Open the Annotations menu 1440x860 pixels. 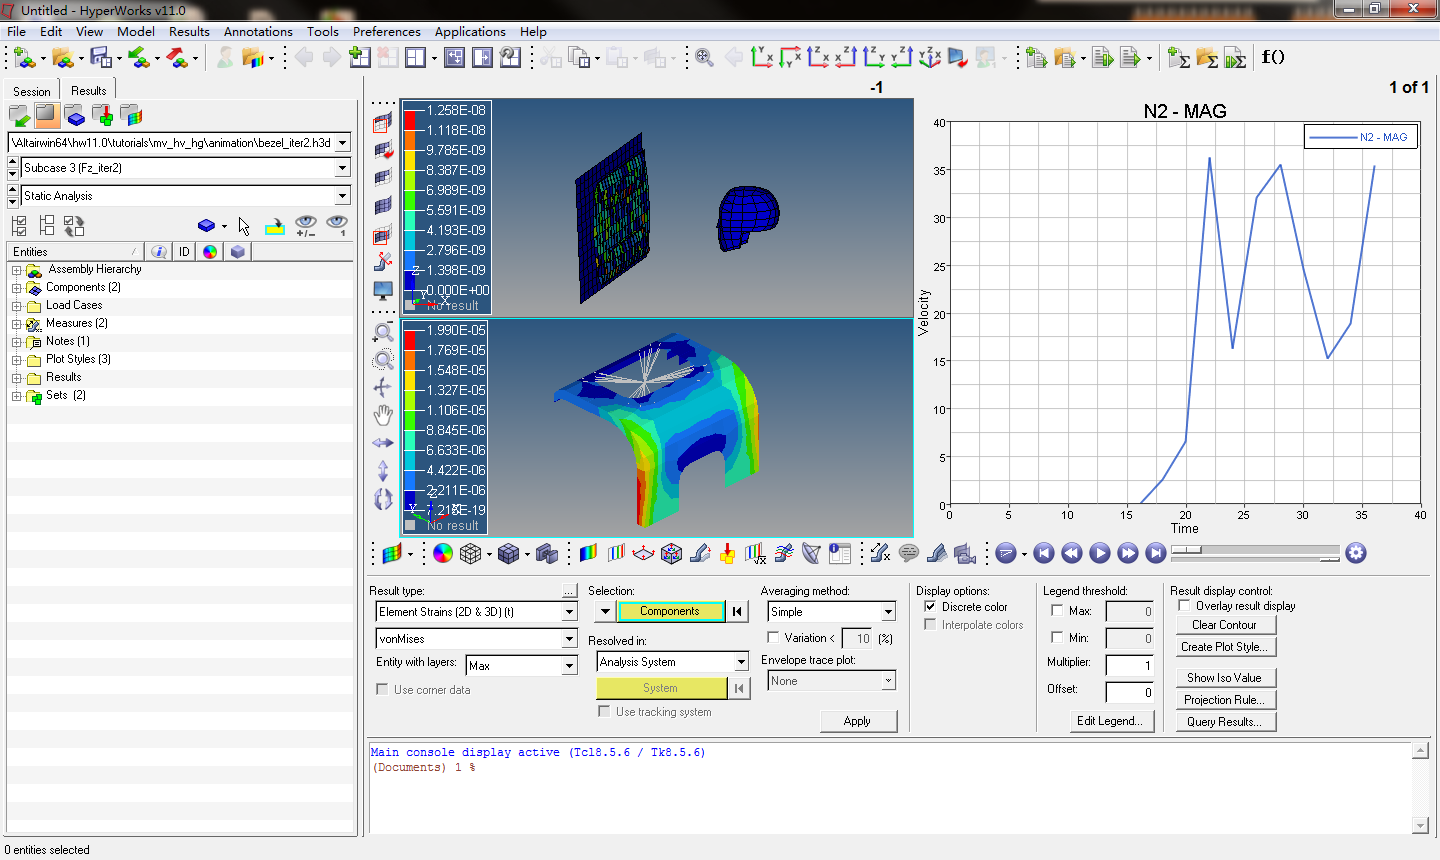(x=258, y=32)
